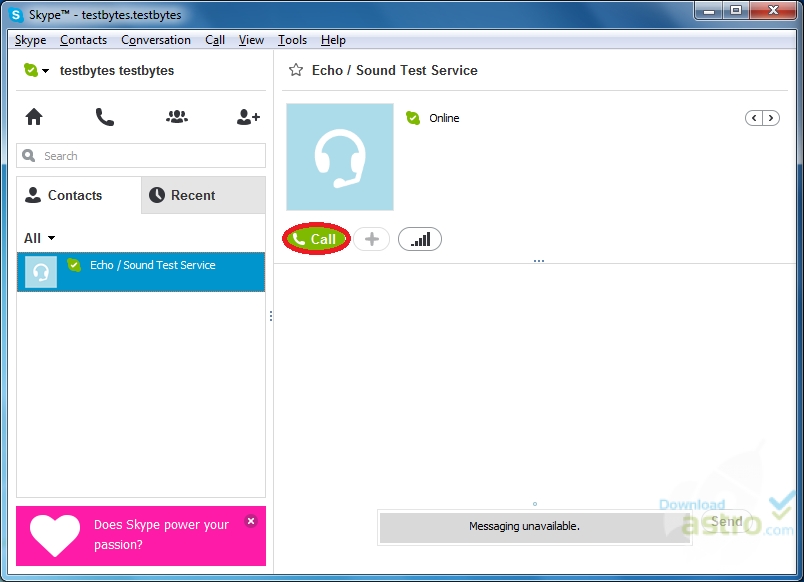Click the plus add-to-conversation button
The width and height of the screenshot is (804, 582).
click(372, 239)
